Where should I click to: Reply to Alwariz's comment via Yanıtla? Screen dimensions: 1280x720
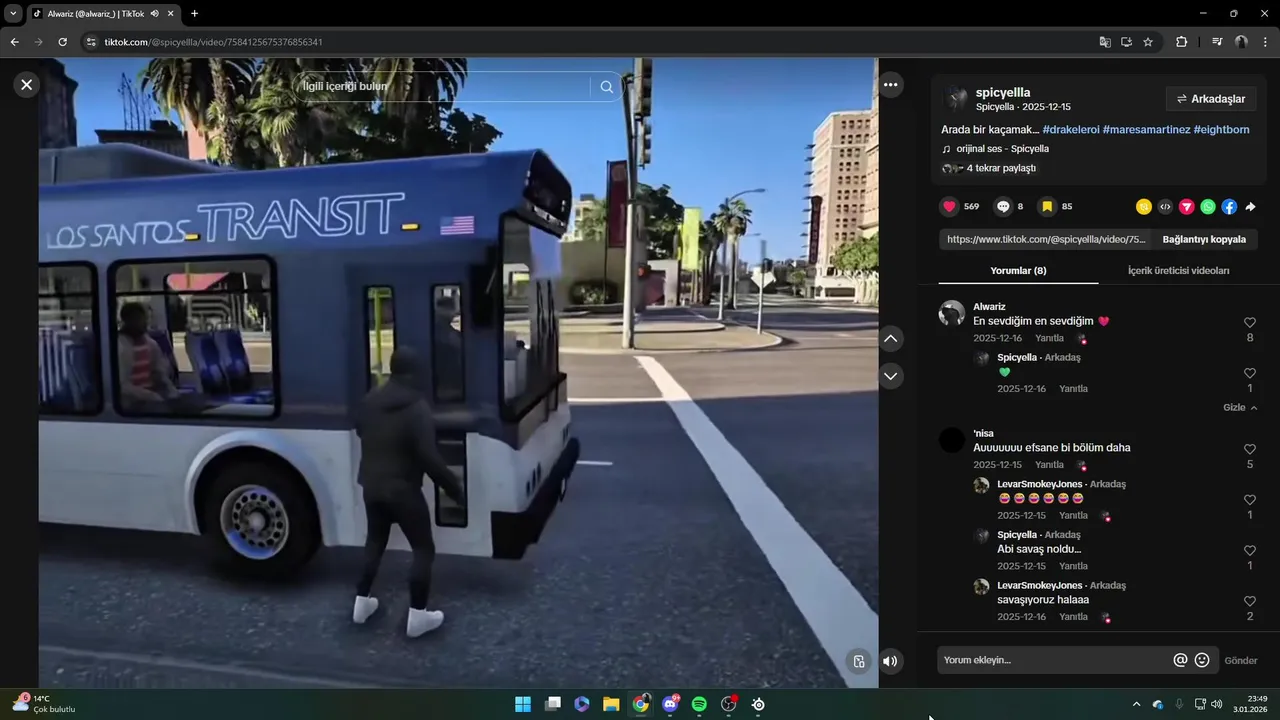[1049, 339]
